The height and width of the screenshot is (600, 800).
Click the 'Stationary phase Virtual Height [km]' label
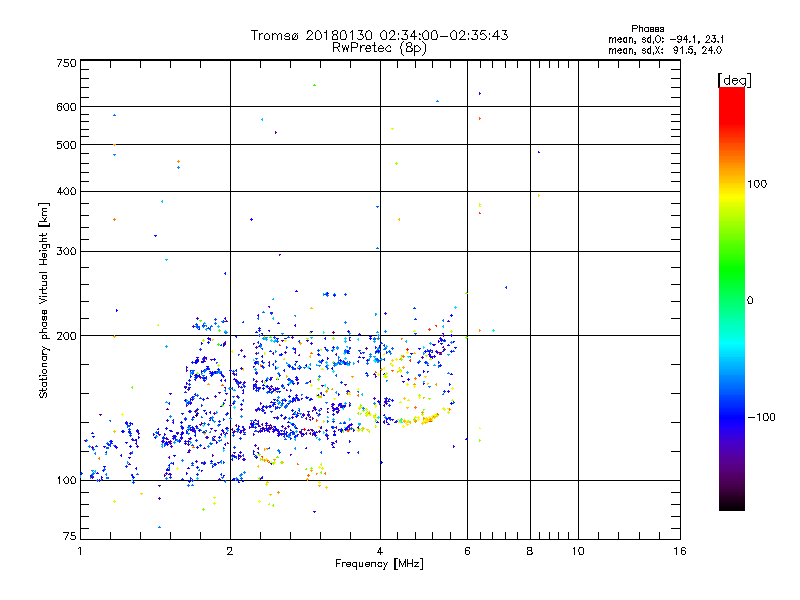tap(44, 301)
